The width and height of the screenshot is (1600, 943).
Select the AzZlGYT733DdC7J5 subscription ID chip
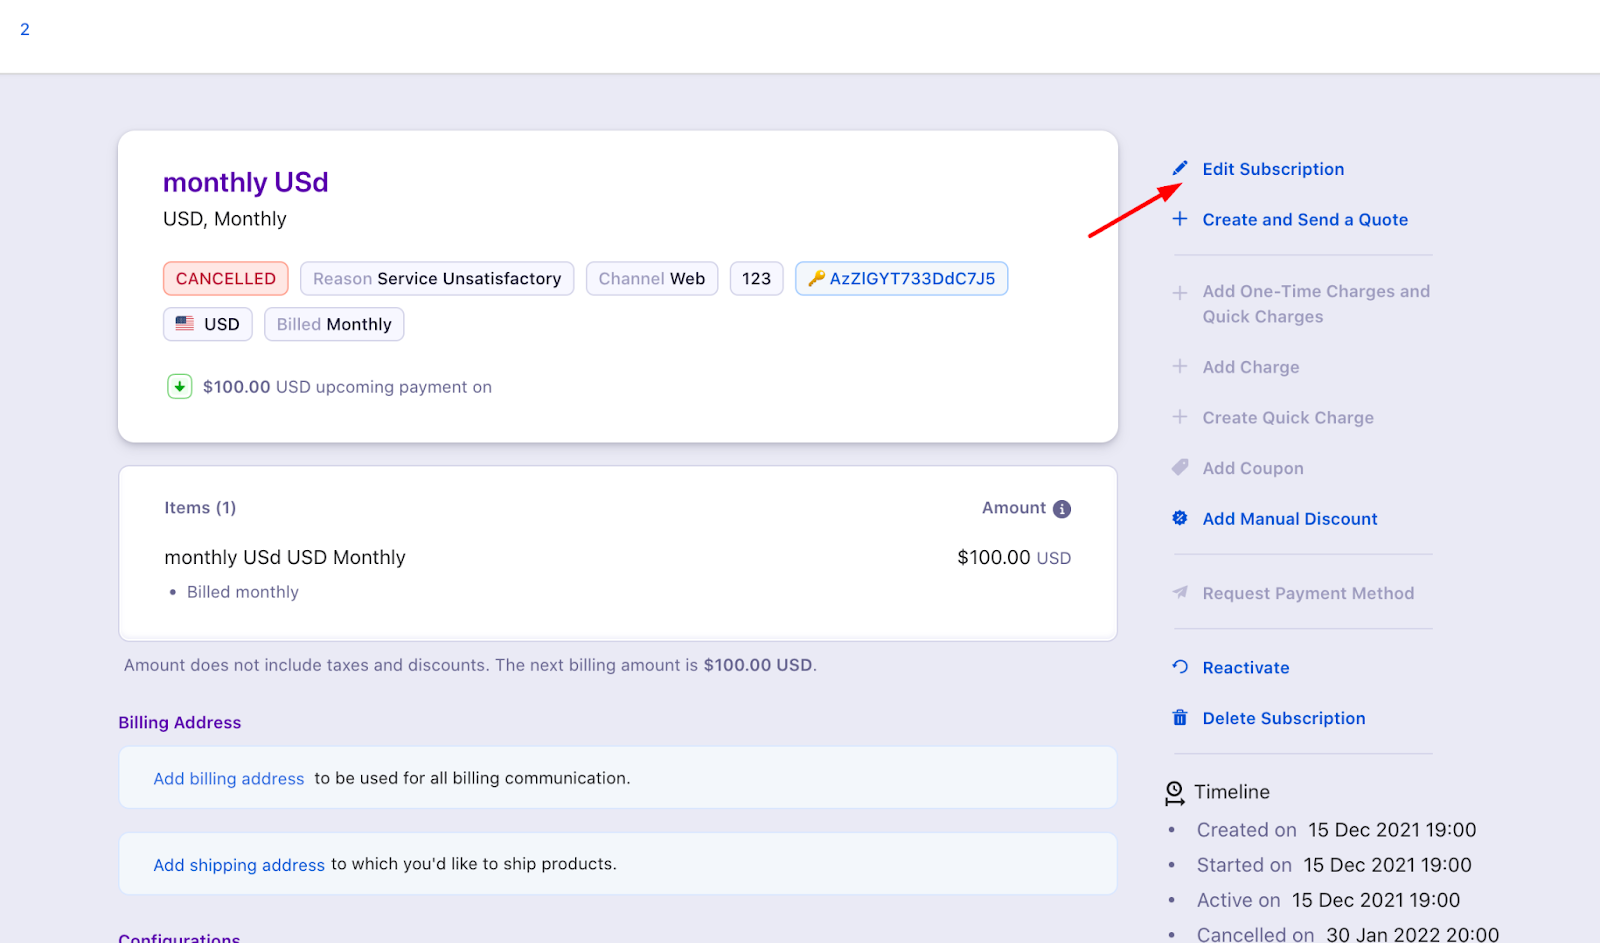[x=900, y=278]
